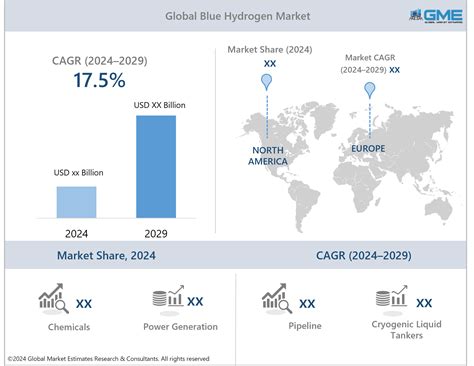
Task: Click the 'NORTH AMERICA' region label
Action: click(x=268, y=156)
